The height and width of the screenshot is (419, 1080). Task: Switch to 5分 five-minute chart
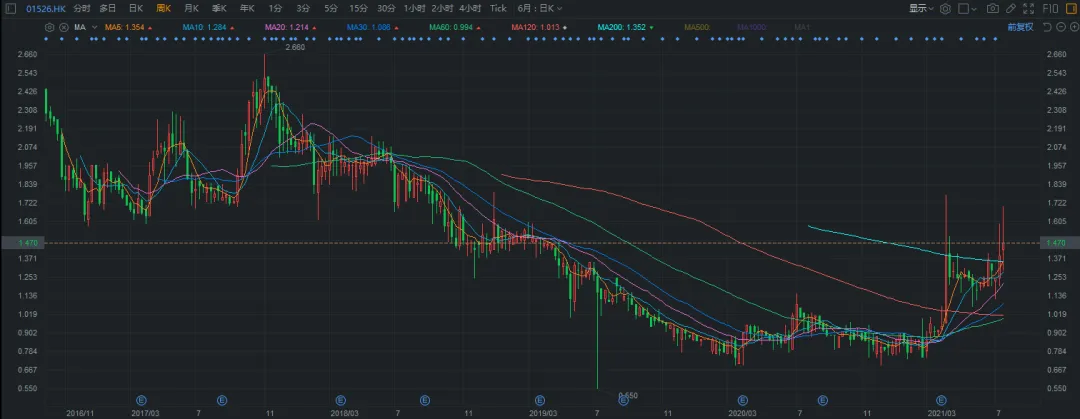pos(331,8)
